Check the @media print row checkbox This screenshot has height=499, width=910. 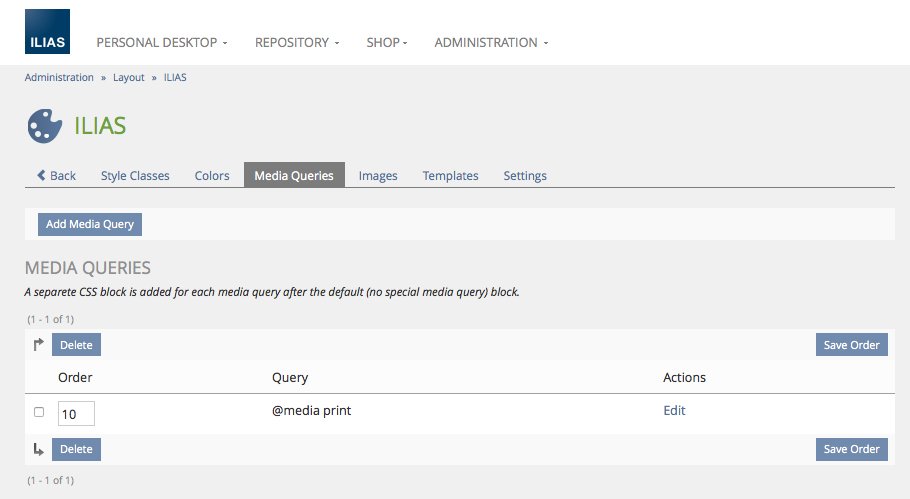pyautogui.click(x=39, y=412)
